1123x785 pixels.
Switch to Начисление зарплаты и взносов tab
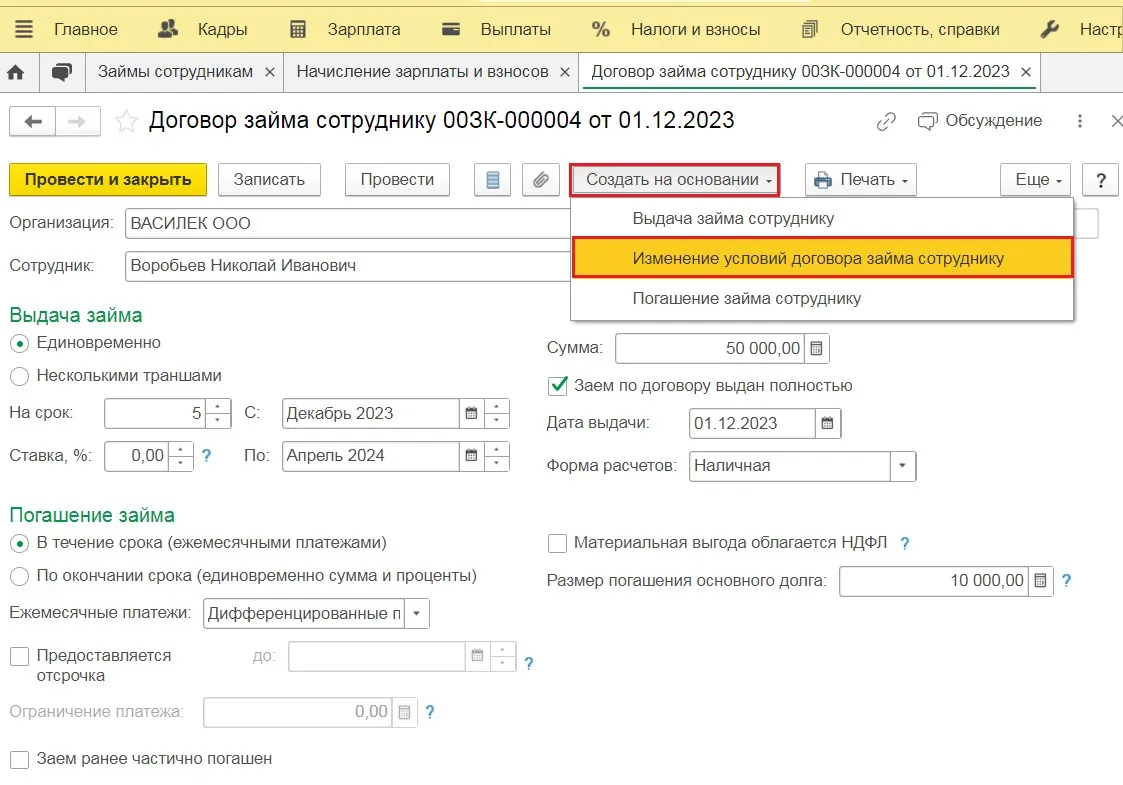pyautogui.click(x=422, y=72)
